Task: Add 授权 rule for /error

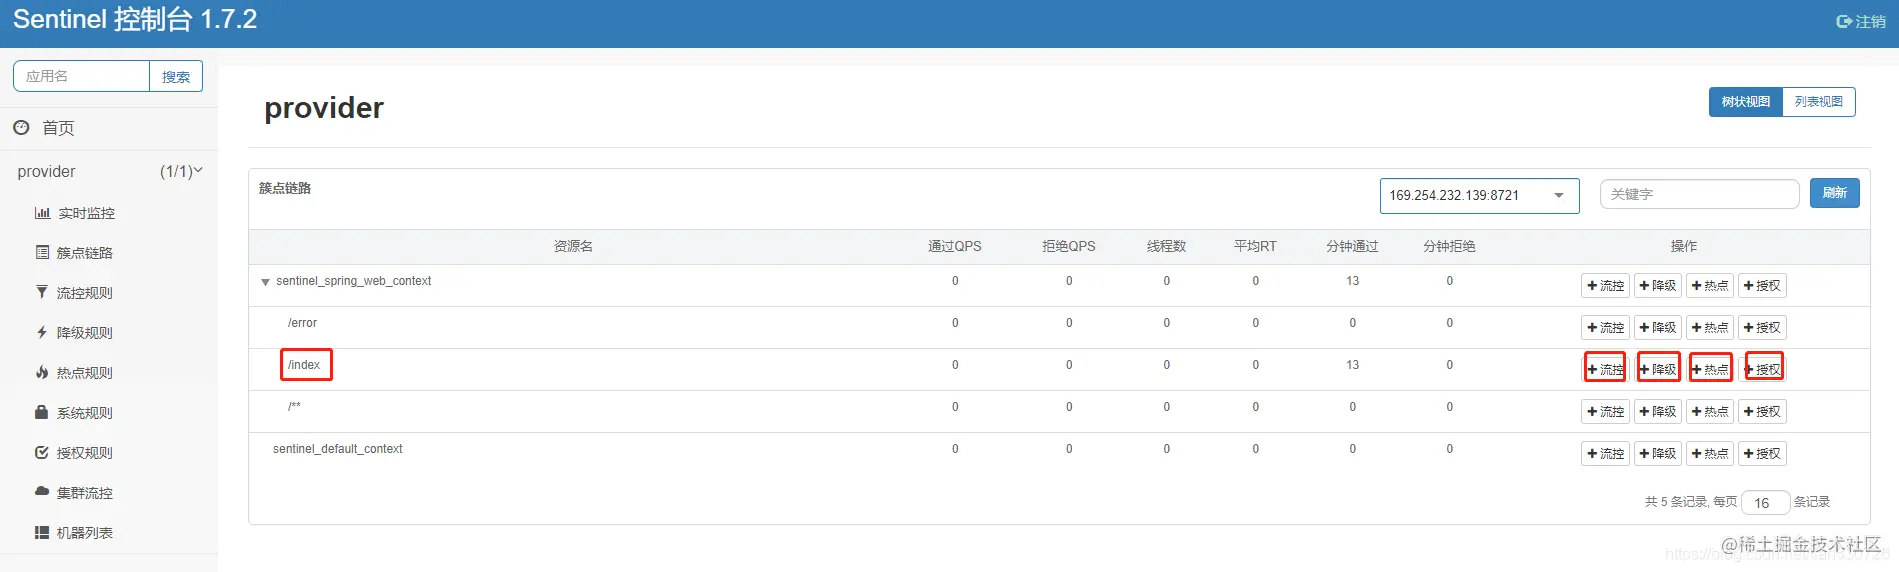Action: click(x=1761, y=328)
